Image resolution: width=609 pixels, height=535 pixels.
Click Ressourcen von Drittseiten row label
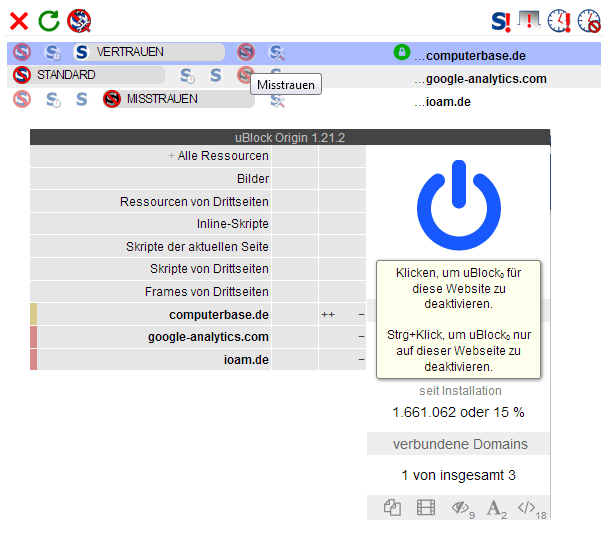194,202
